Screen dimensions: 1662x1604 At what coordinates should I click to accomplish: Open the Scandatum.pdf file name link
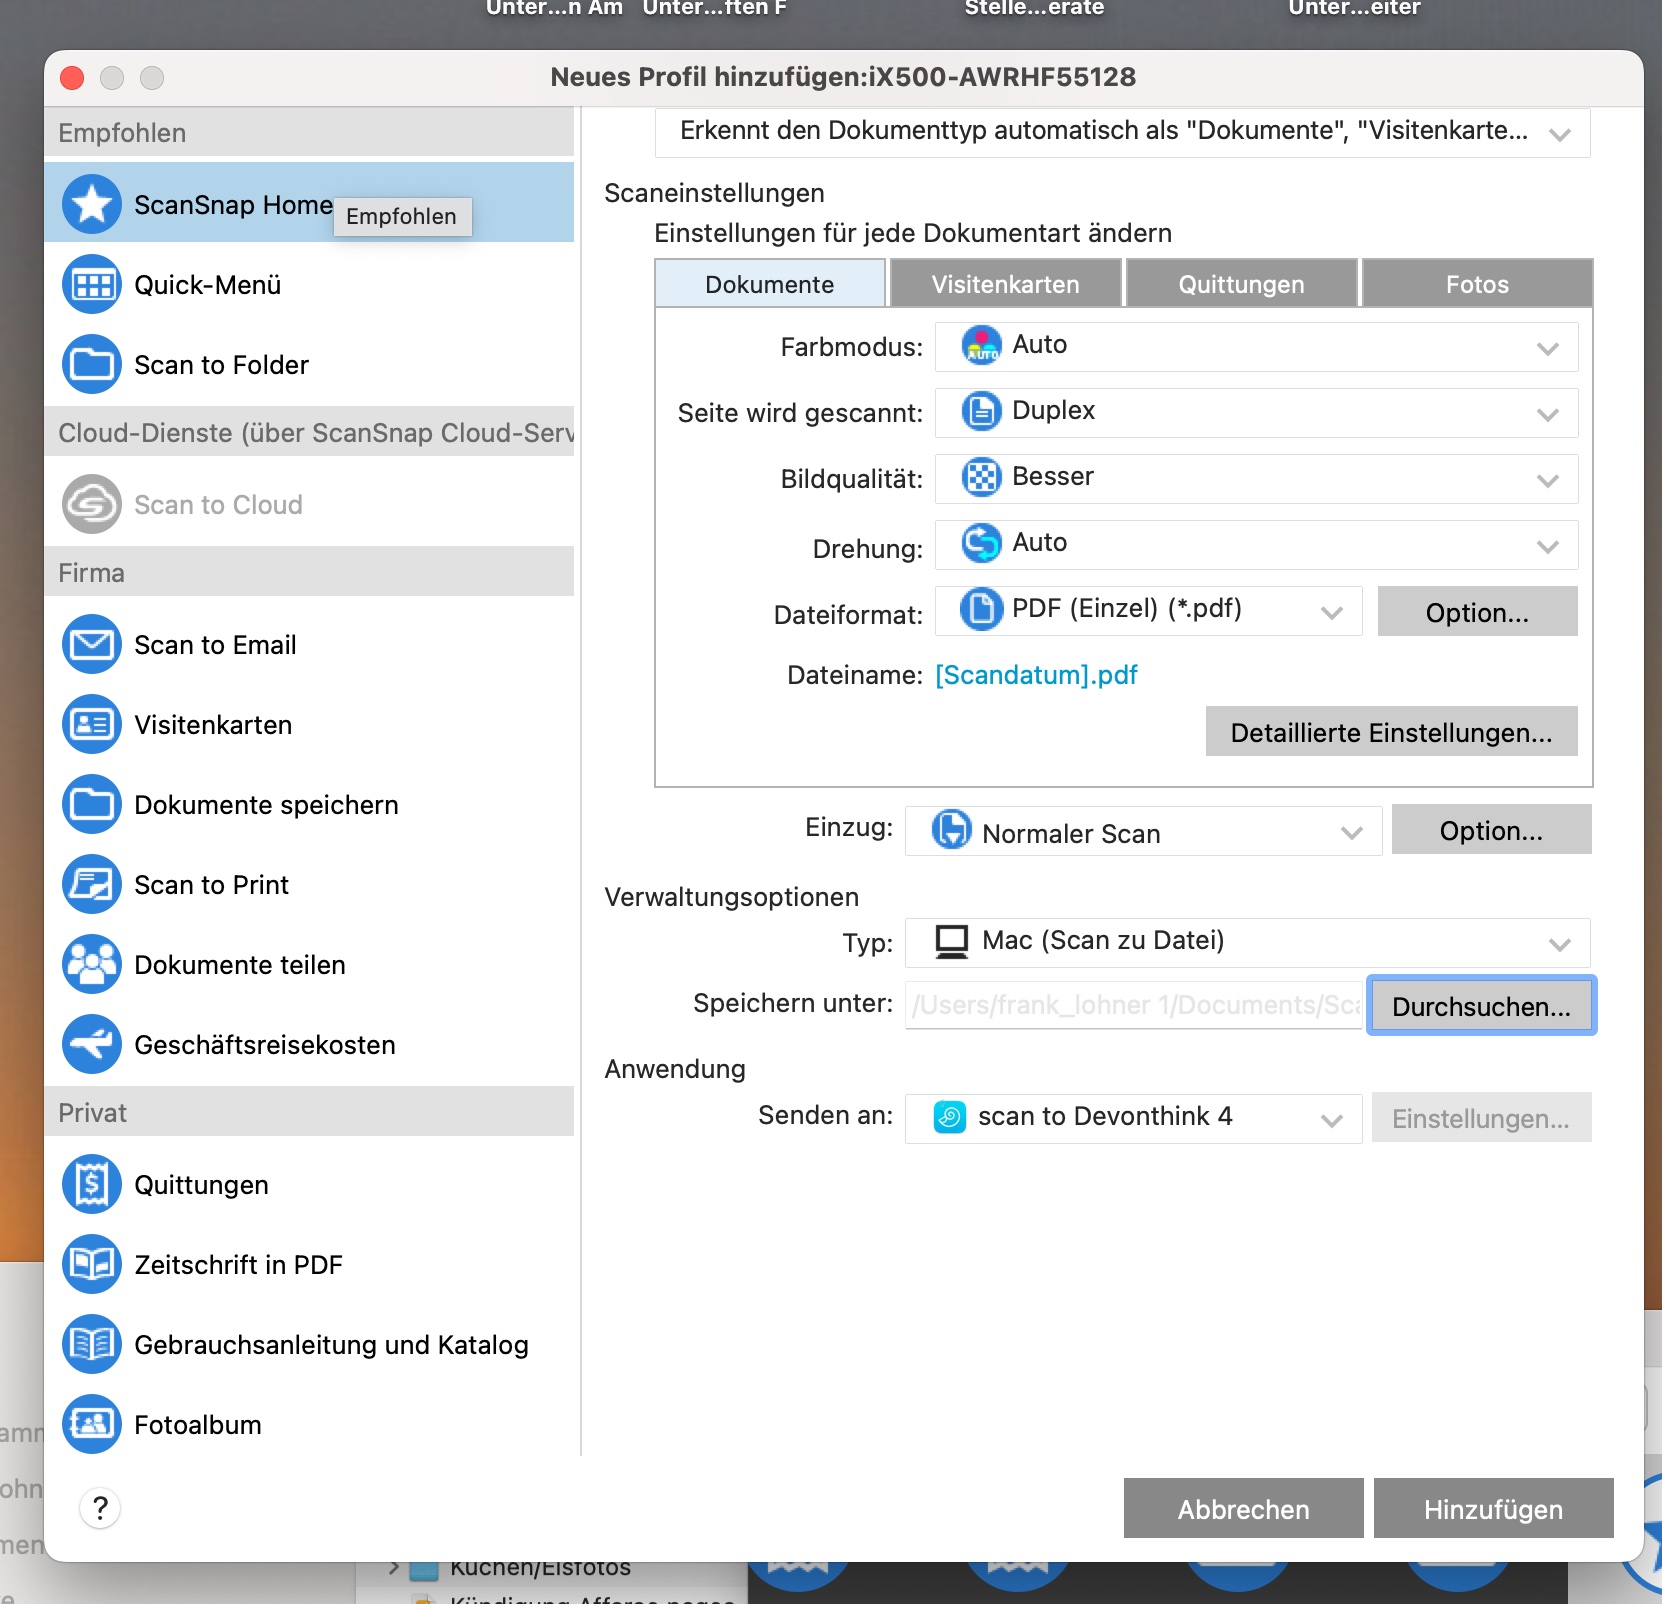1036,675
